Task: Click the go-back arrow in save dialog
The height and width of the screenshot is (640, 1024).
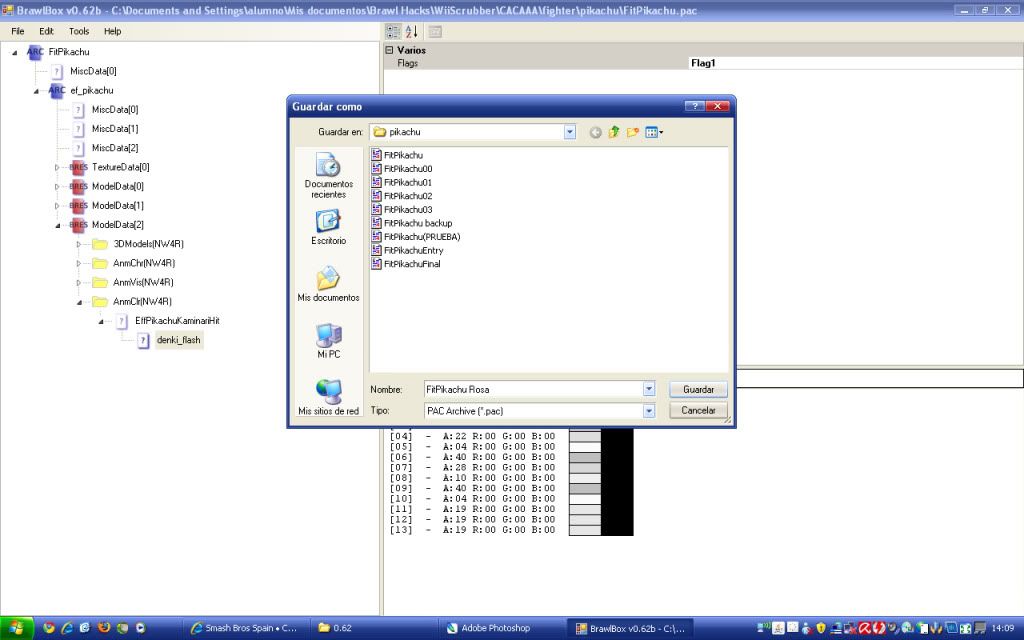Action: click(x=596, y=132)
